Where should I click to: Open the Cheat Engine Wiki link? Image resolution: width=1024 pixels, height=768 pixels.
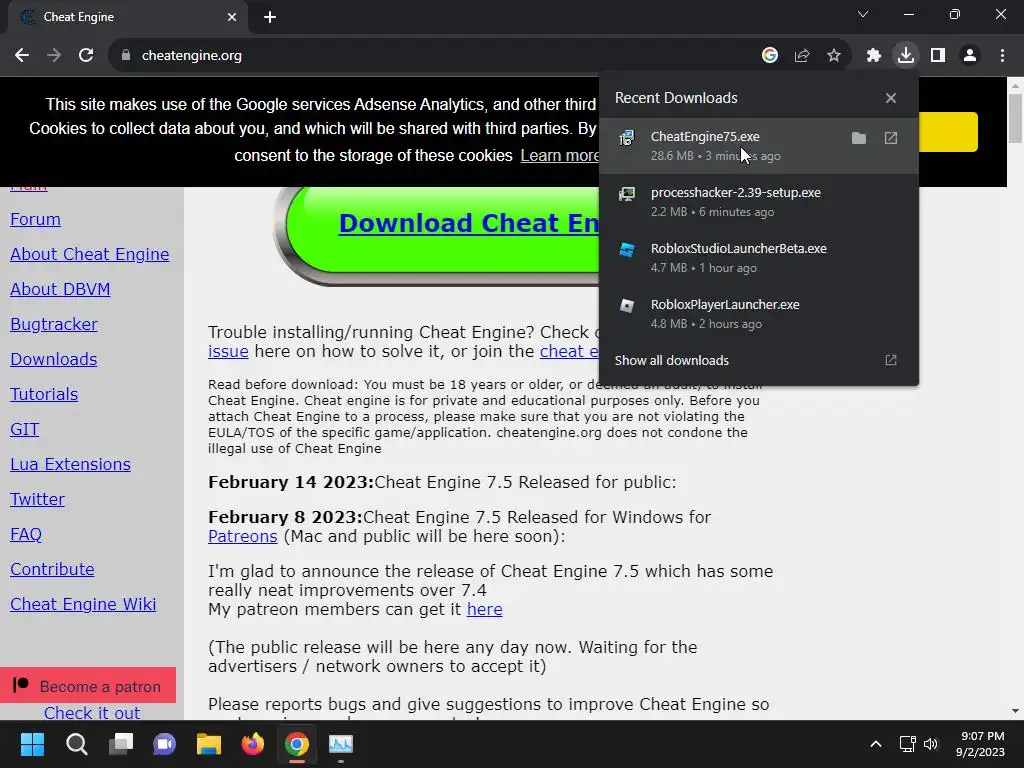click(83, 604)
